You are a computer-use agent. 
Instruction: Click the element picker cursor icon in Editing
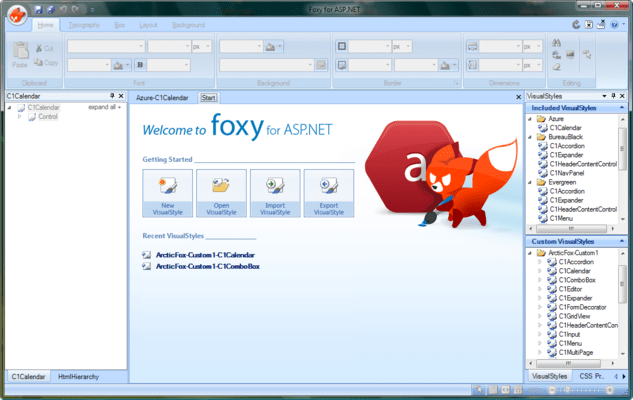click(x=587, y=54)
